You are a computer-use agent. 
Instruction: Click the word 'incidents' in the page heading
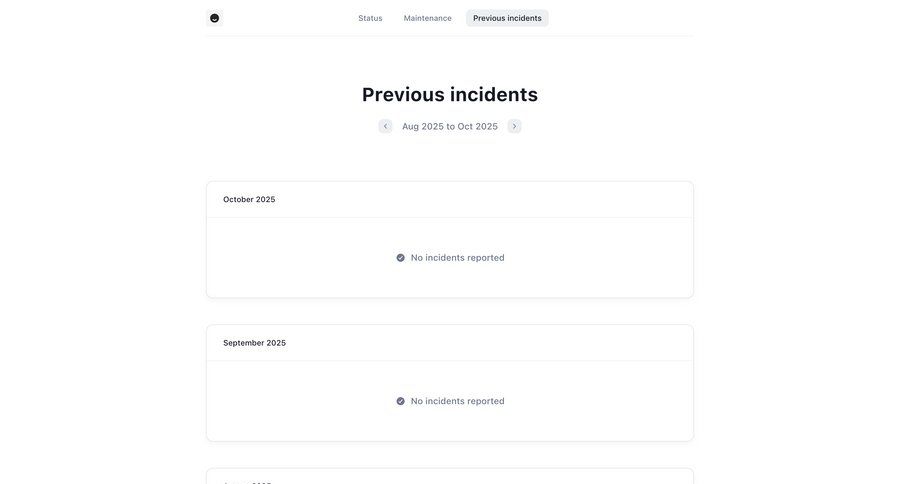(493, 94)
